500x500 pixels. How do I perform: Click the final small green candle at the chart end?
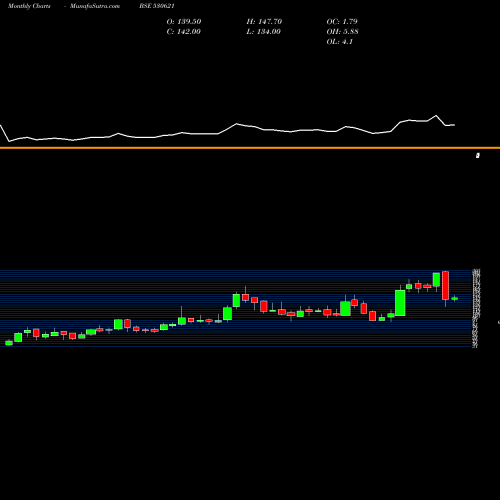tap(455, 299)
